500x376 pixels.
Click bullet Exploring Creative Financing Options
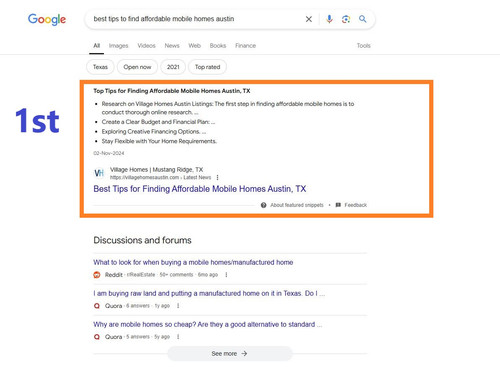click(154, 132)
